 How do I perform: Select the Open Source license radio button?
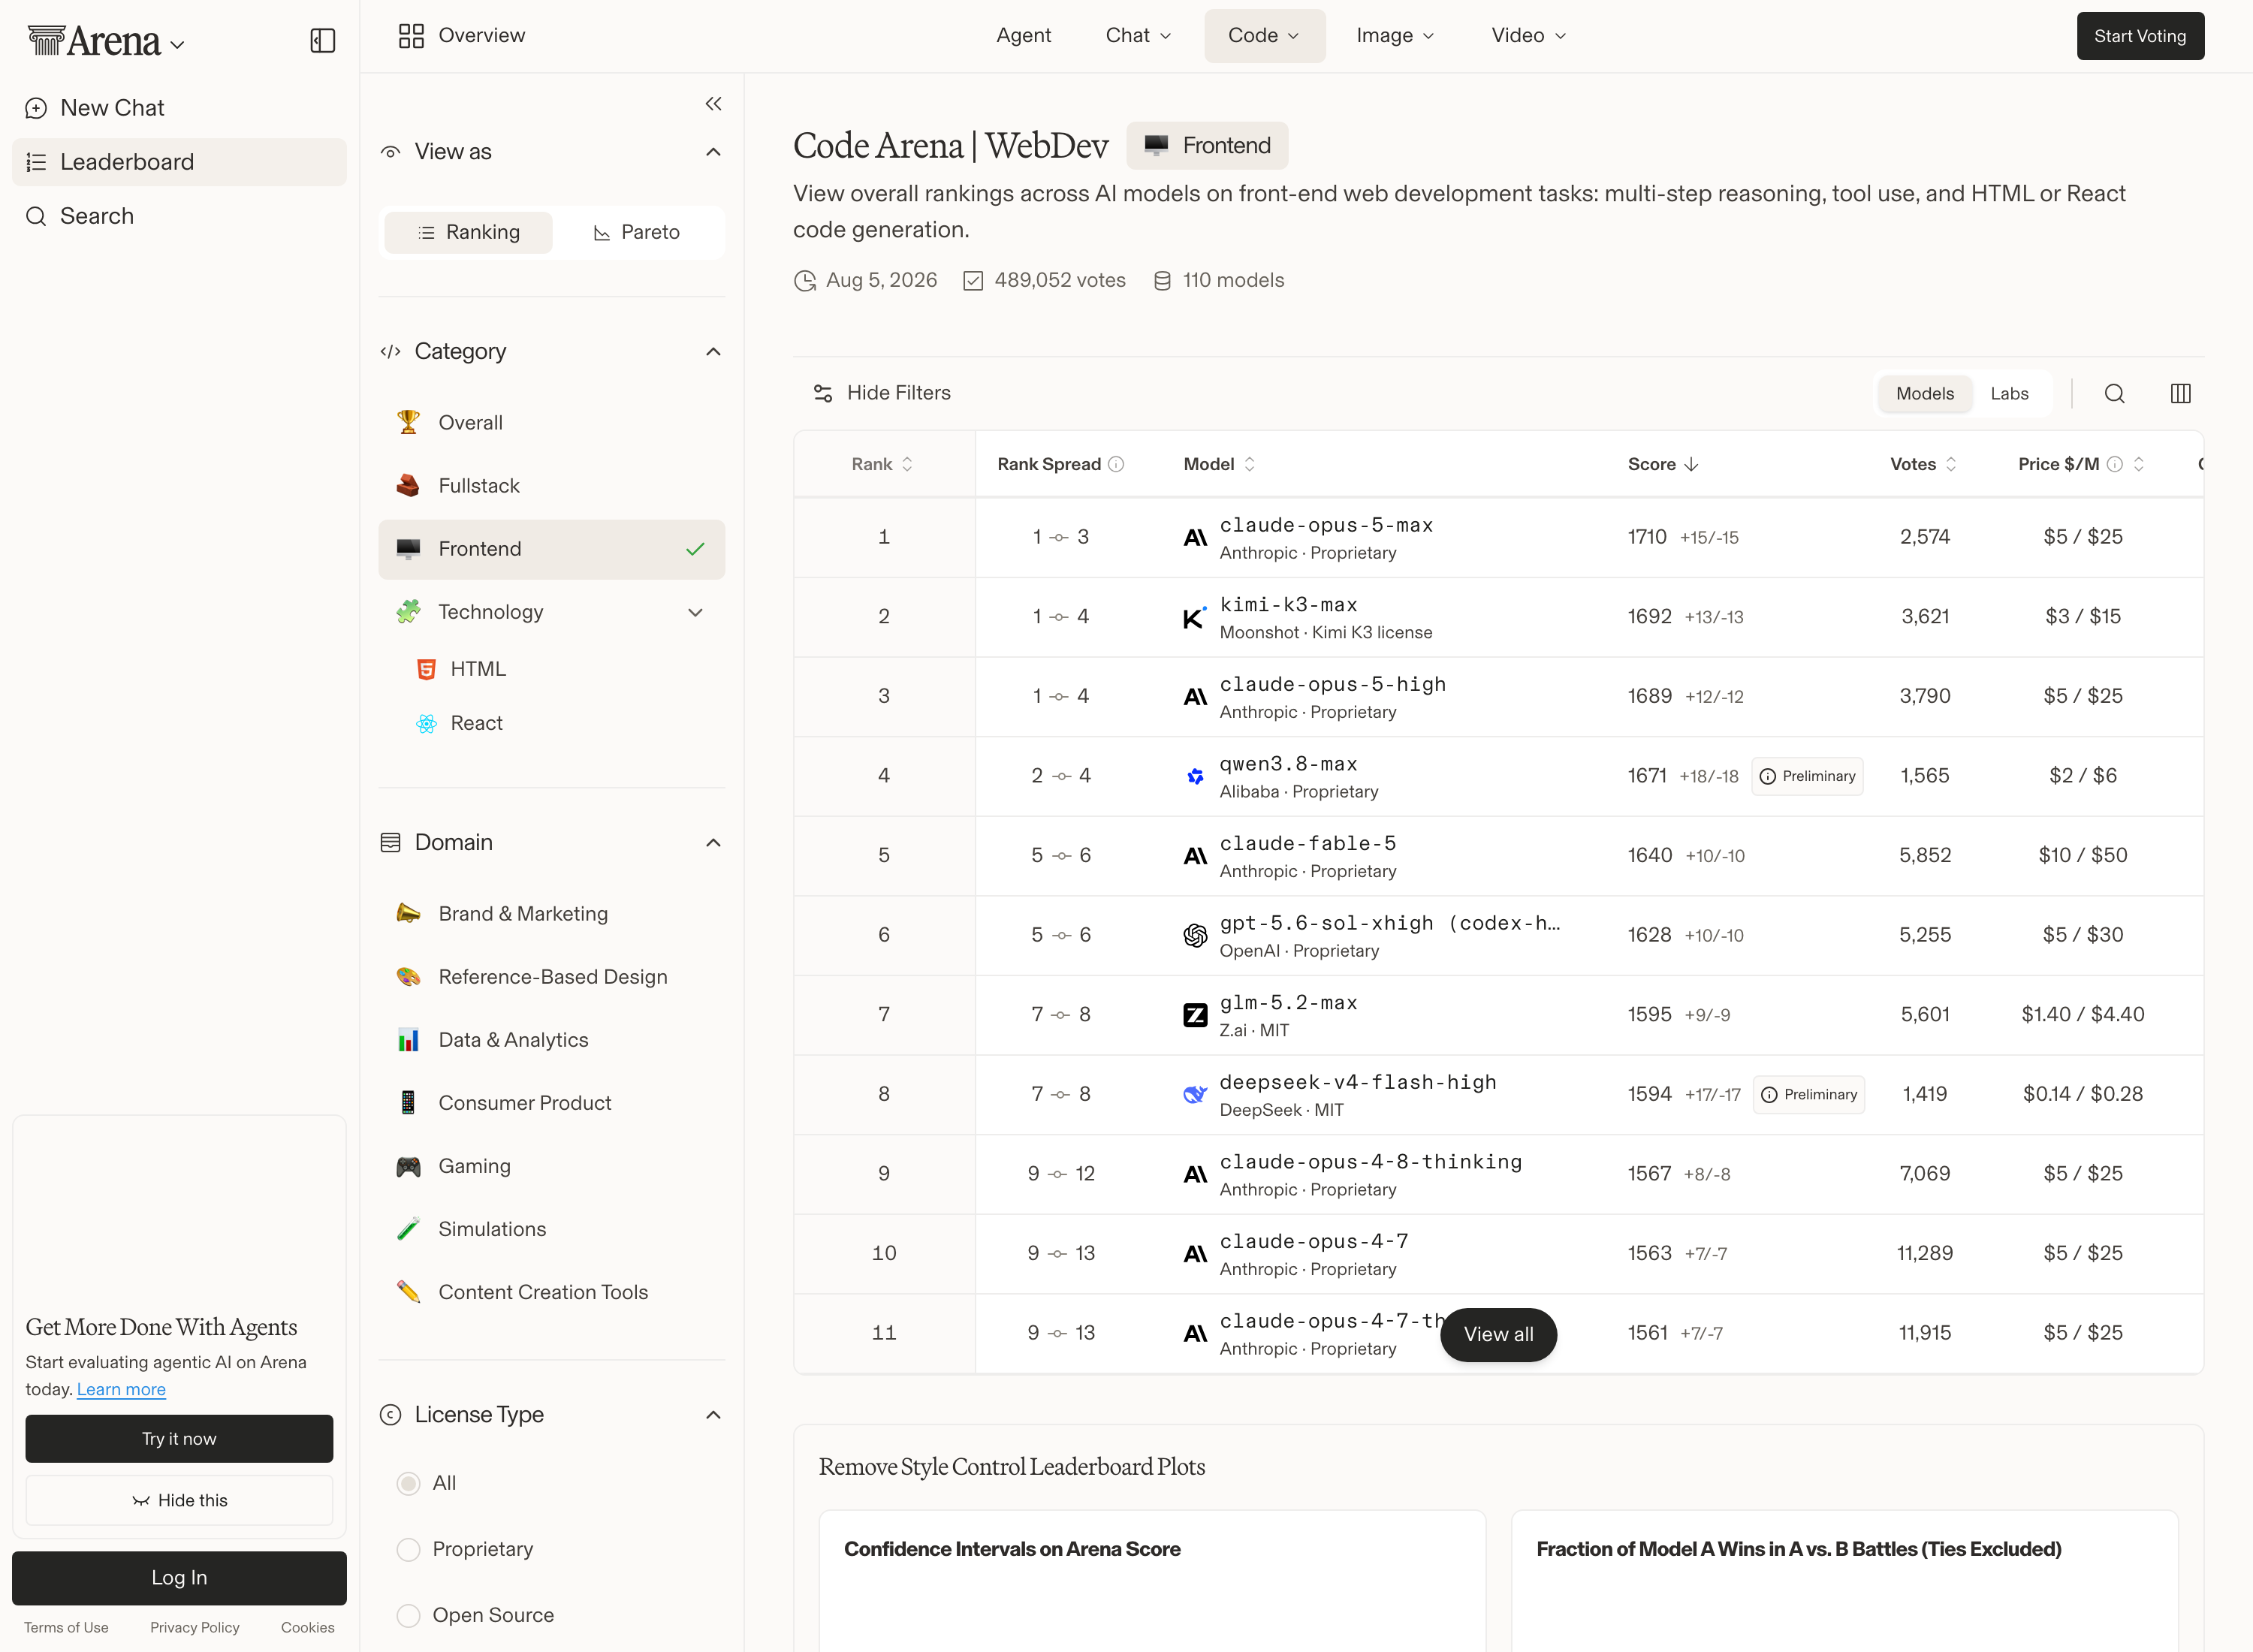(x=408, y=1615)
